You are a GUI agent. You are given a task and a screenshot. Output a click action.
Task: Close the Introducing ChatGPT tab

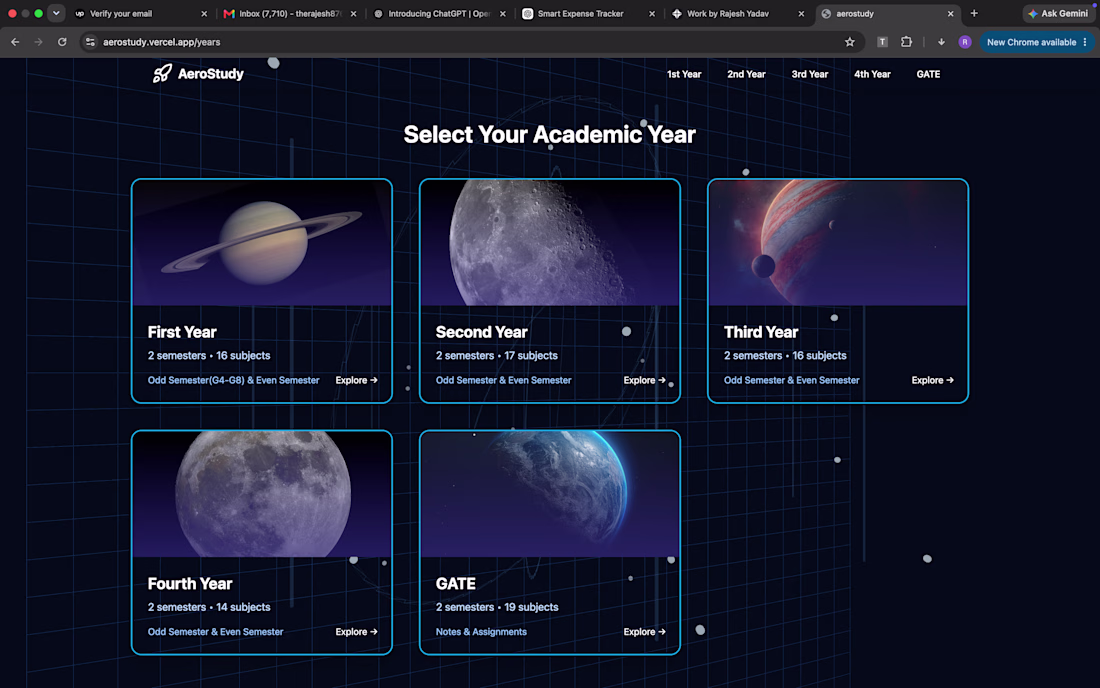(502, 13)
